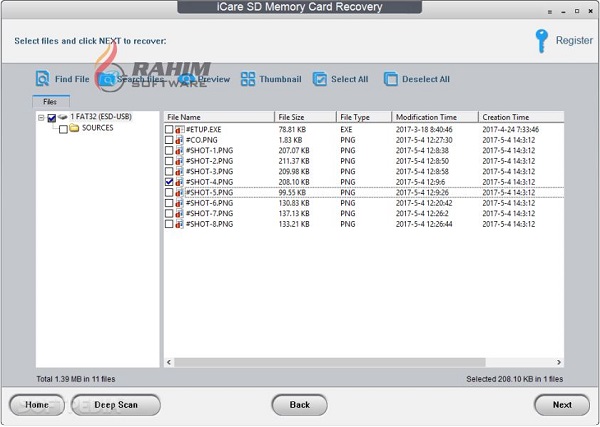Check the #SHOT-2.PNG checkbox

point(169,161)
